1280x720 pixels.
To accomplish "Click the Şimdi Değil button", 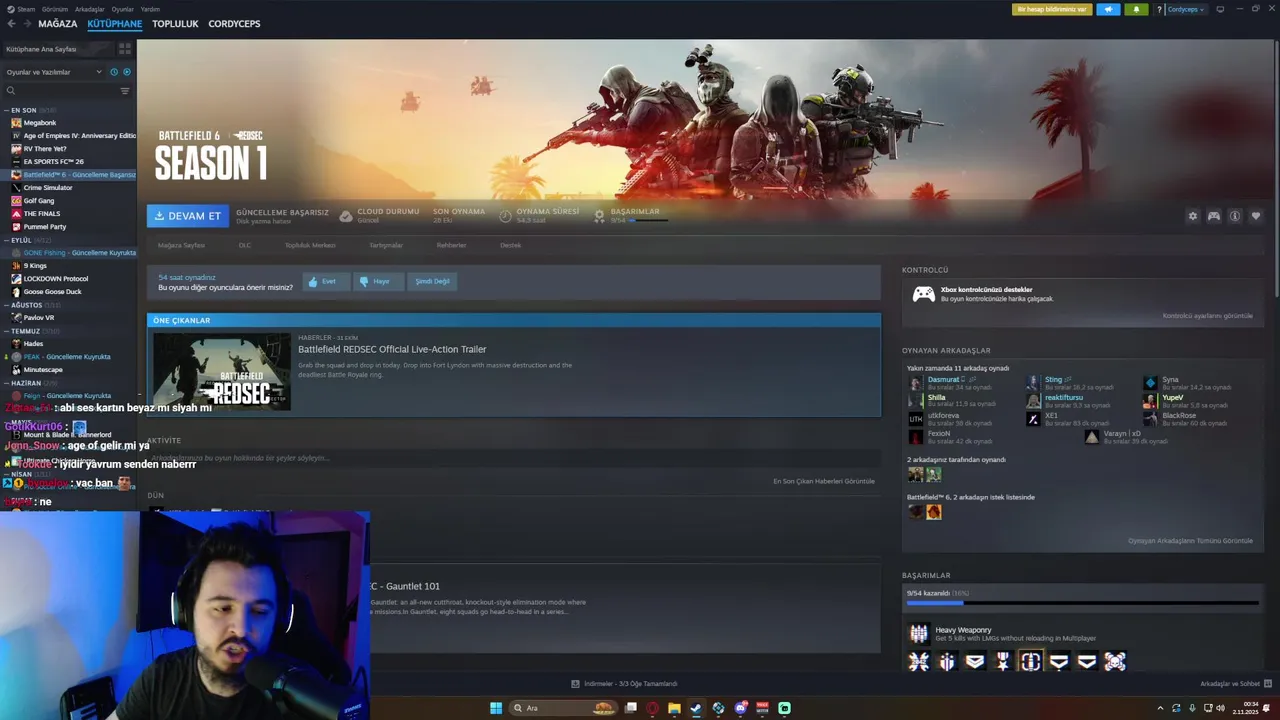I will coord(432,281).
